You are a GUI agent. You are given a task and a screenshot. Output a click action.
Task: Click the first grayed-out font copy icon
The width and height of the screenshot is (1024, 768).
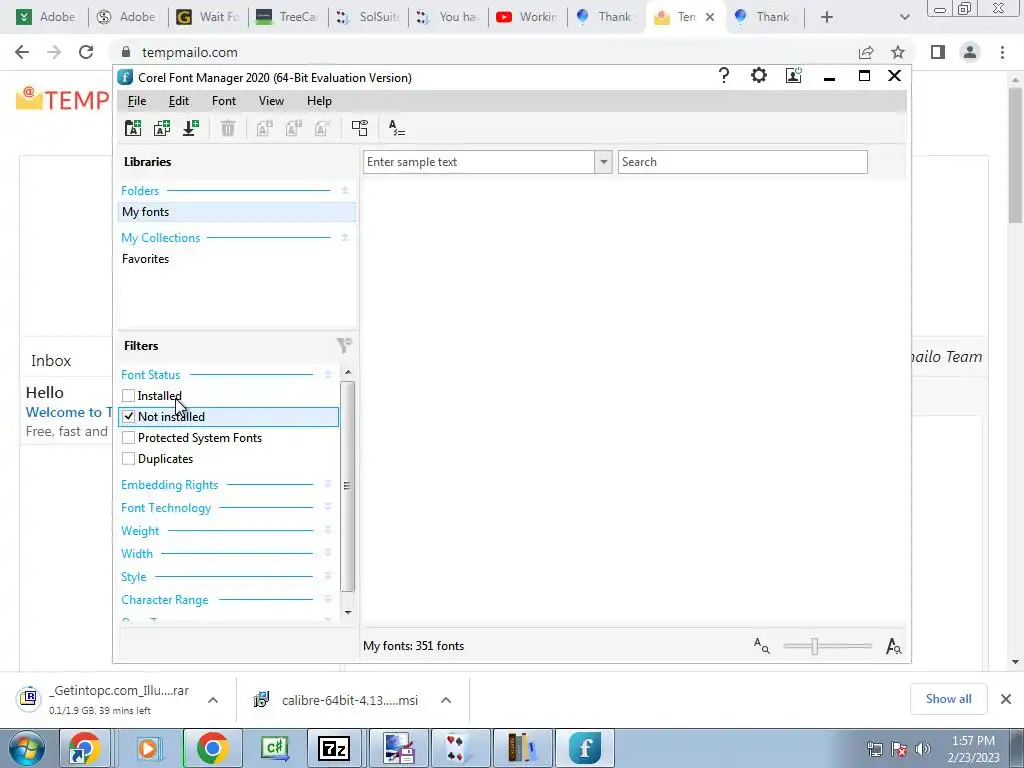tap(264, 128)
